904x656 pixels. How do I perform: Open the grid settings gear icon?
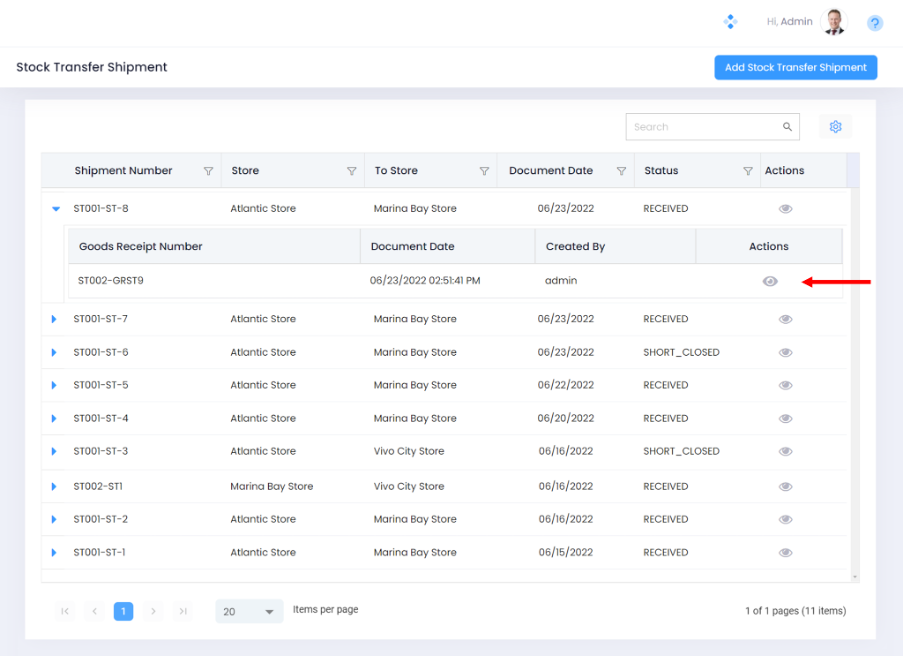point(835,127)
